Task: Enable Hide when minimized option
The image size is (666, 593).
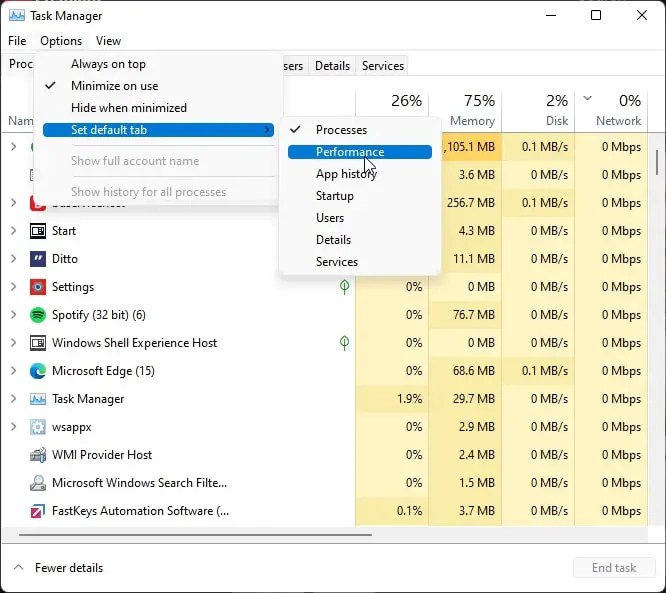Action: click(x=128, y=108)
